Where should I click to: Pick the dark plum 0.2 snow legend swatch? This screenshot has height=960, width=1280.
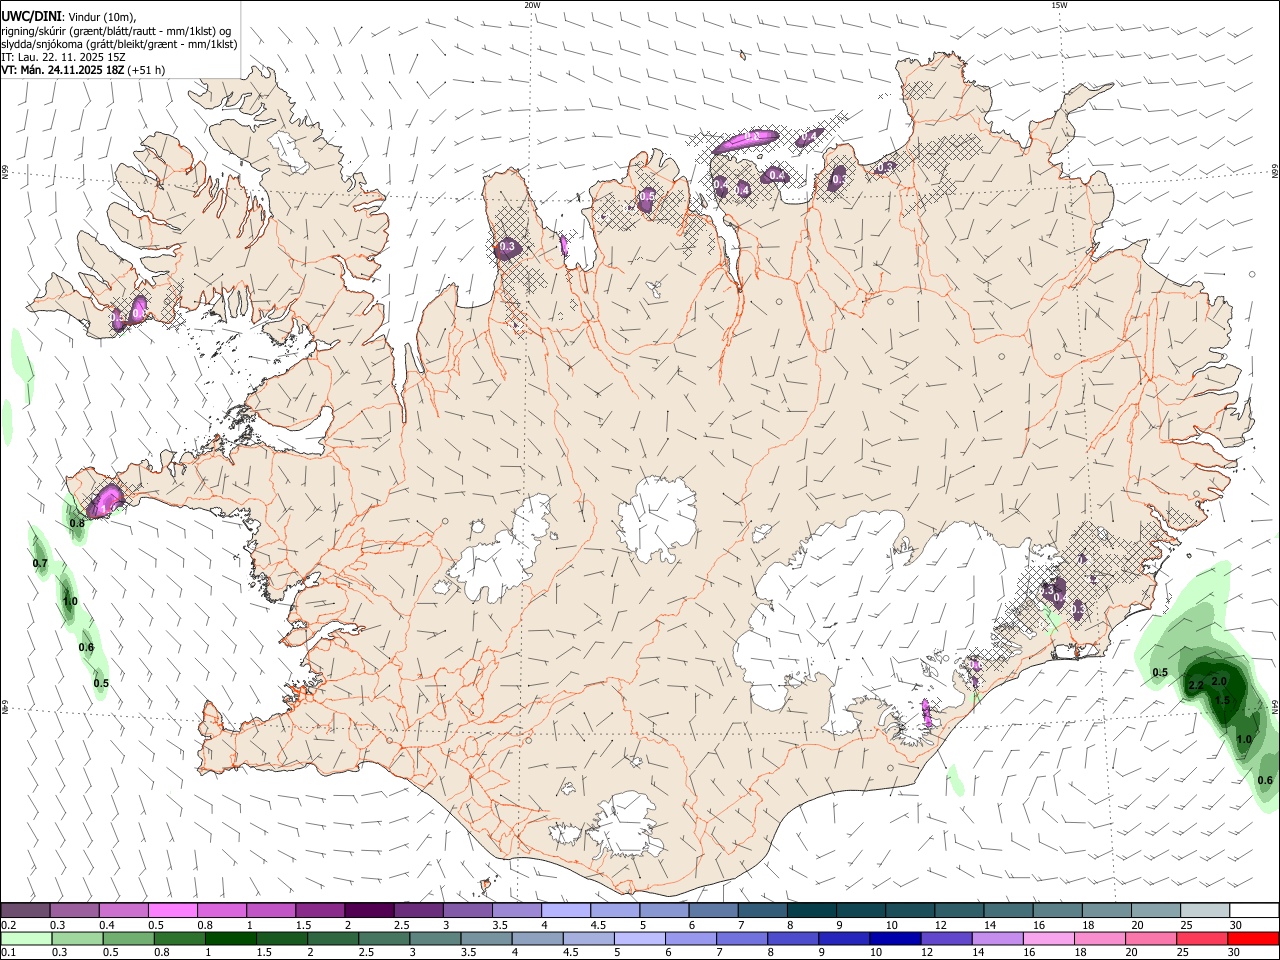pyautogui.click(x=25, y=910)
